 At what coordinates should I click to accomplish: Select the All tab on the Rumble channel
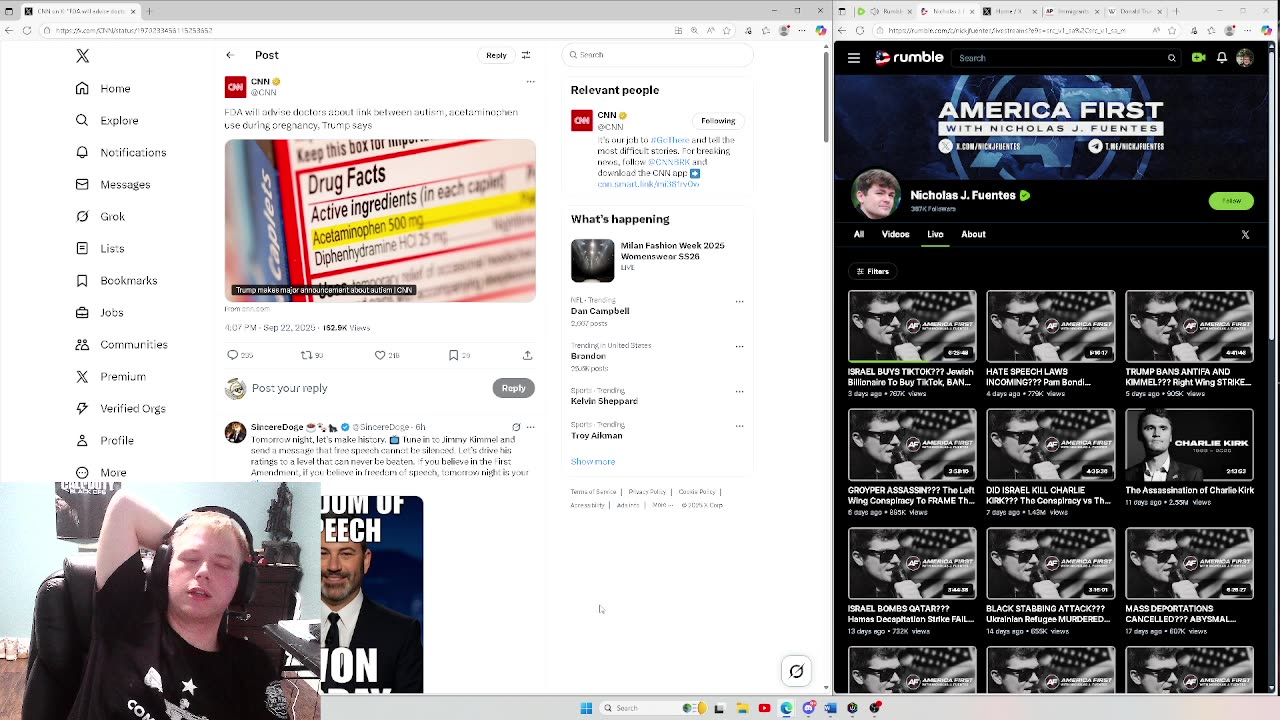pyautogui.click(x=859, y=234)
